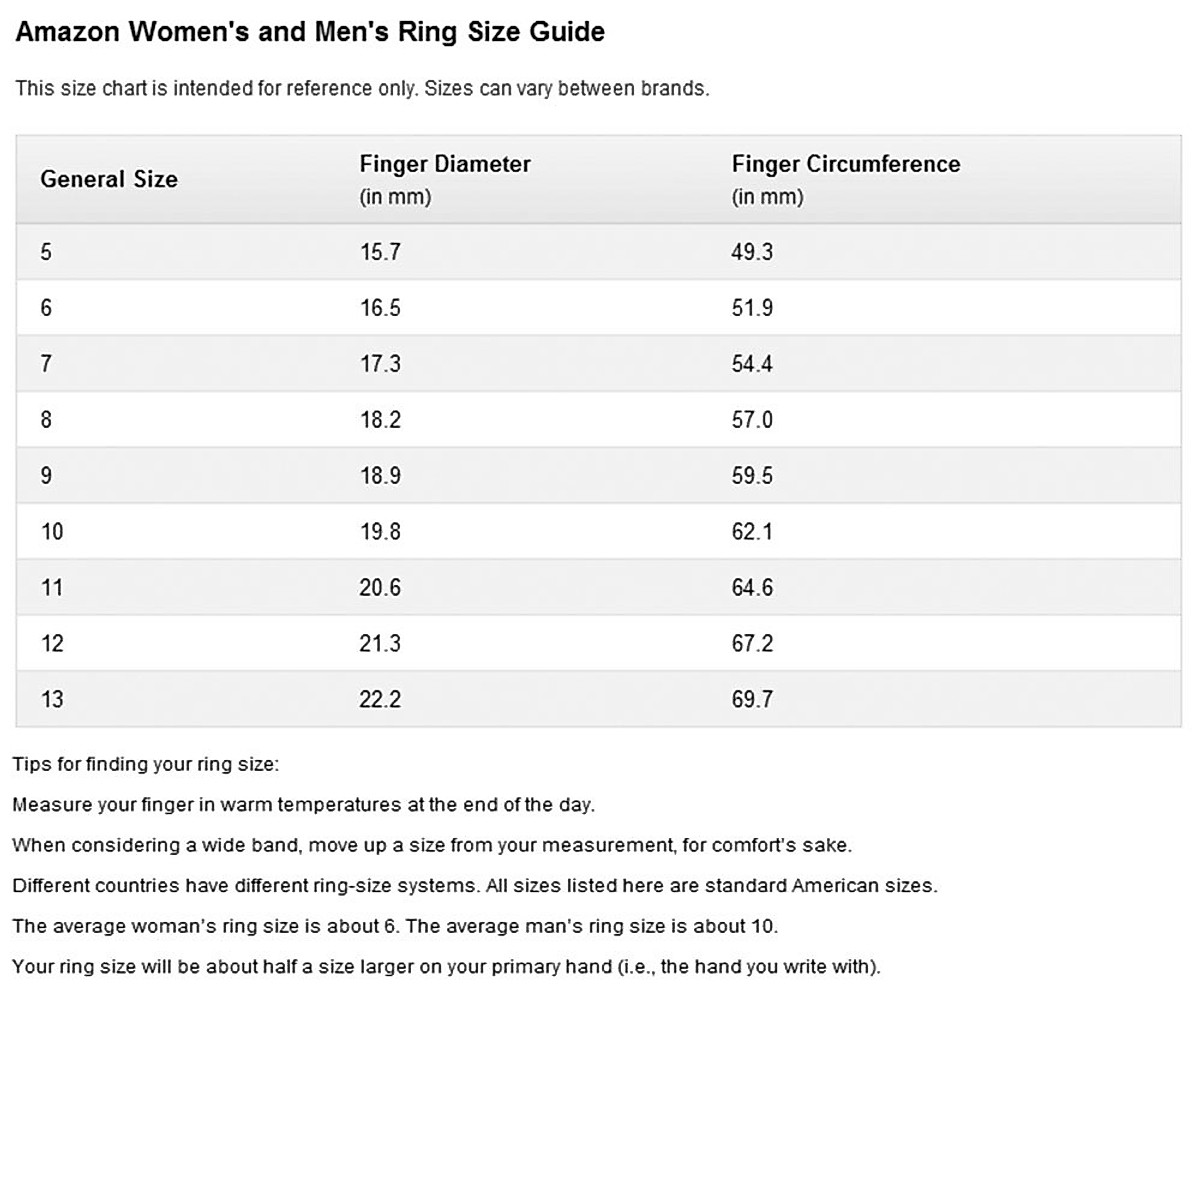
Task: Select the 22.2 diameter value
Action: click(380, 700)
